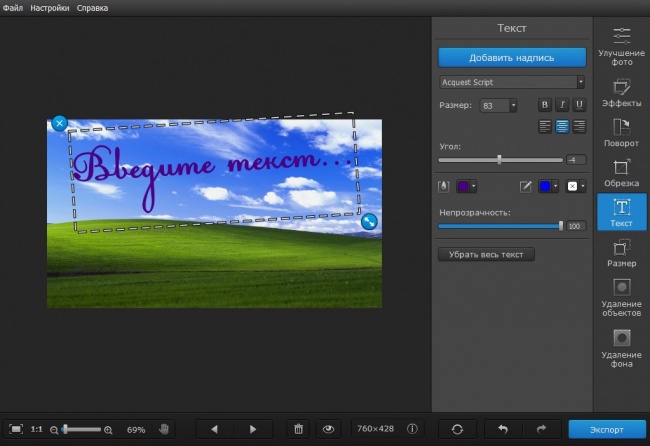The width and height of the screenshot is (650, 446).
Task: Delete text box with blue X handle
Action: [60, 123]
